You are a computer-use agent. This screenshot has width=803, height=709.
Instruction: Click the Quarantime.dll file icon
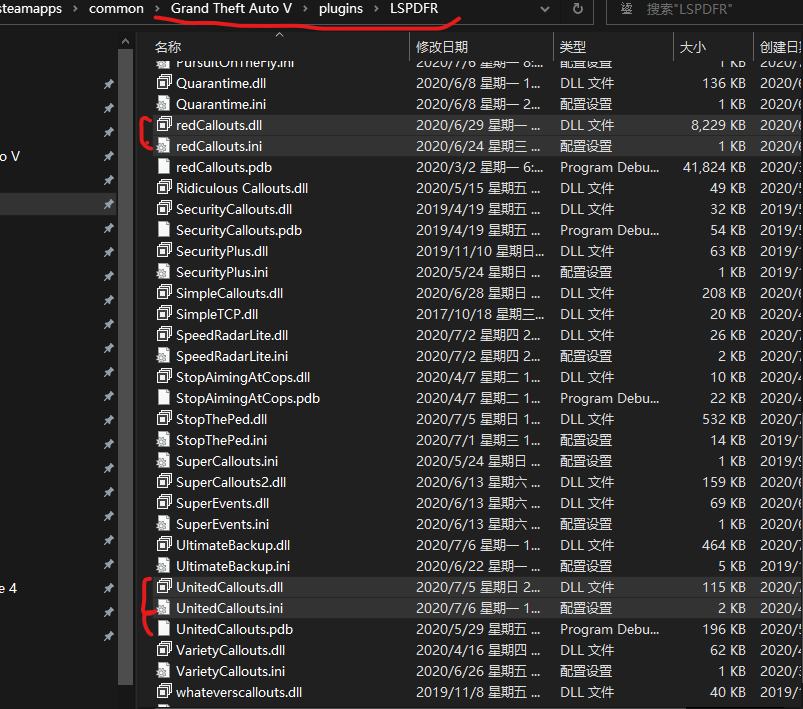click(x=164, y=82)
